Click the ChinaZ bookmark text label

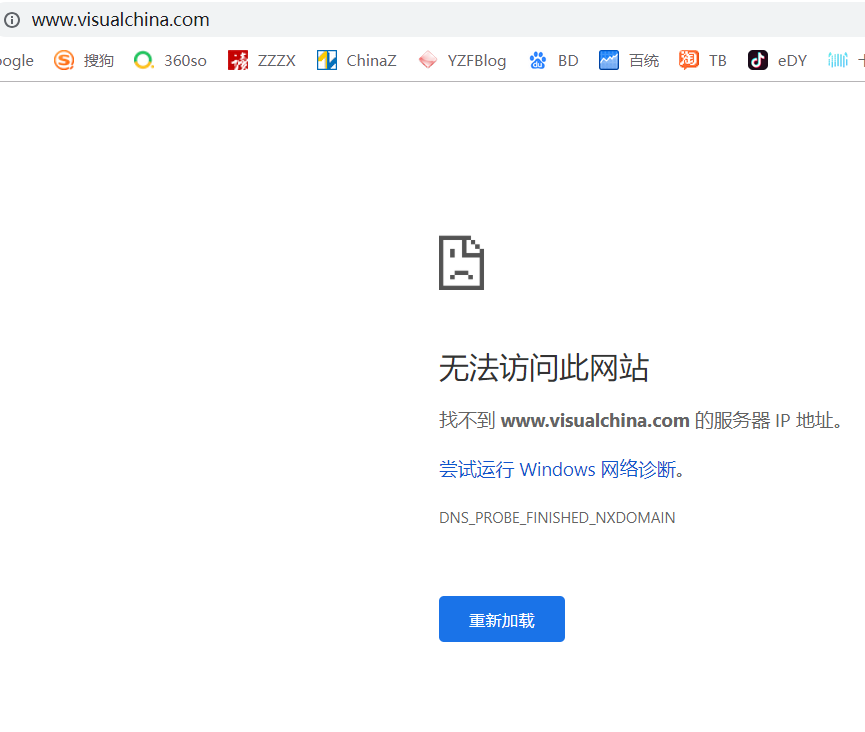tap(371, 60)
